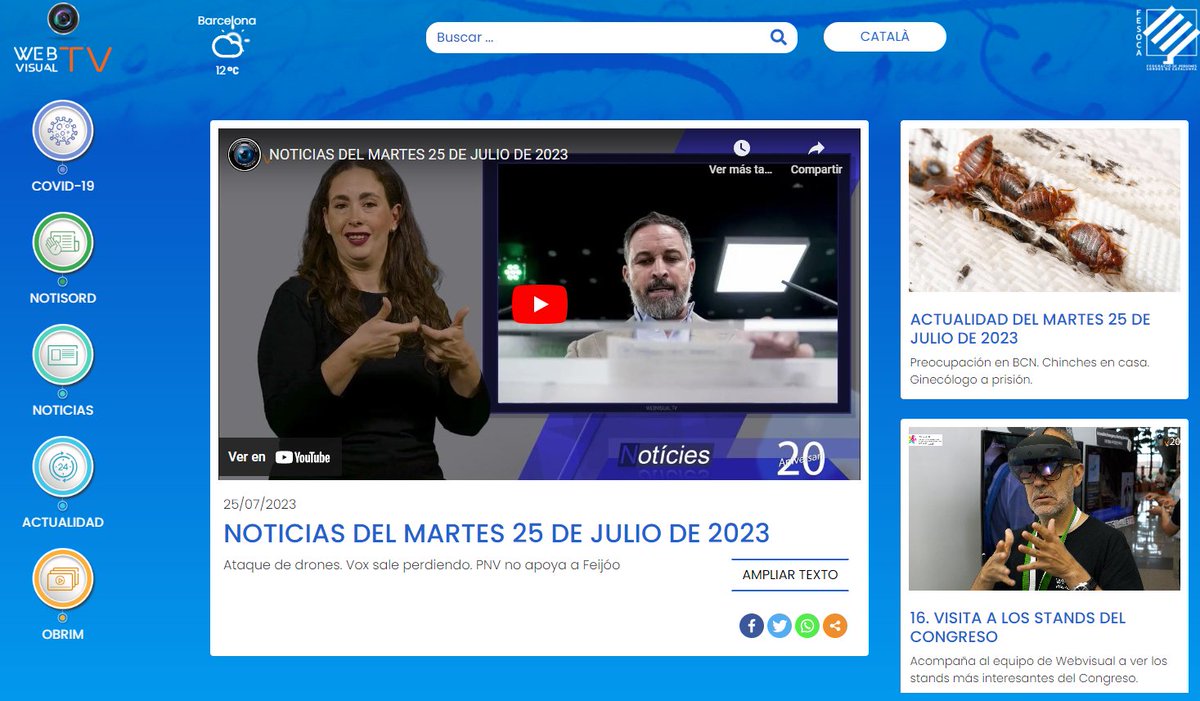1200x701 pixels.
Task: Click the search magnifier icon
Action: 778,38
